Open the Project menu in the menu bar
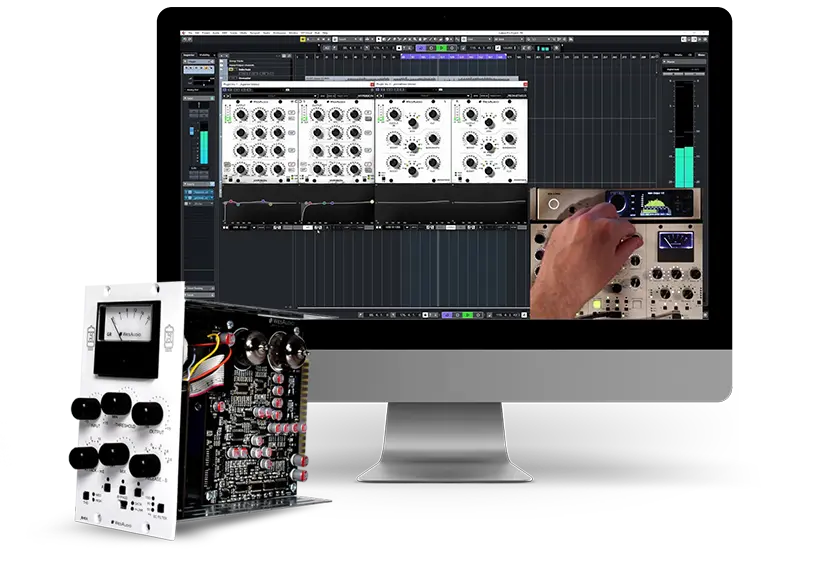834x561 pixels. (x=206, y=33)
